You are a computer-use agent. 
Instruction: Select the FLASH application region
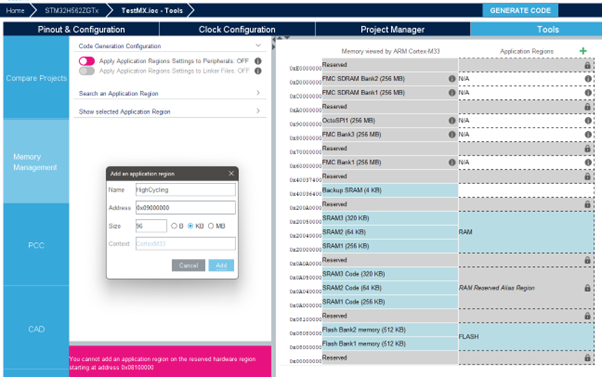tap(526, 337)
